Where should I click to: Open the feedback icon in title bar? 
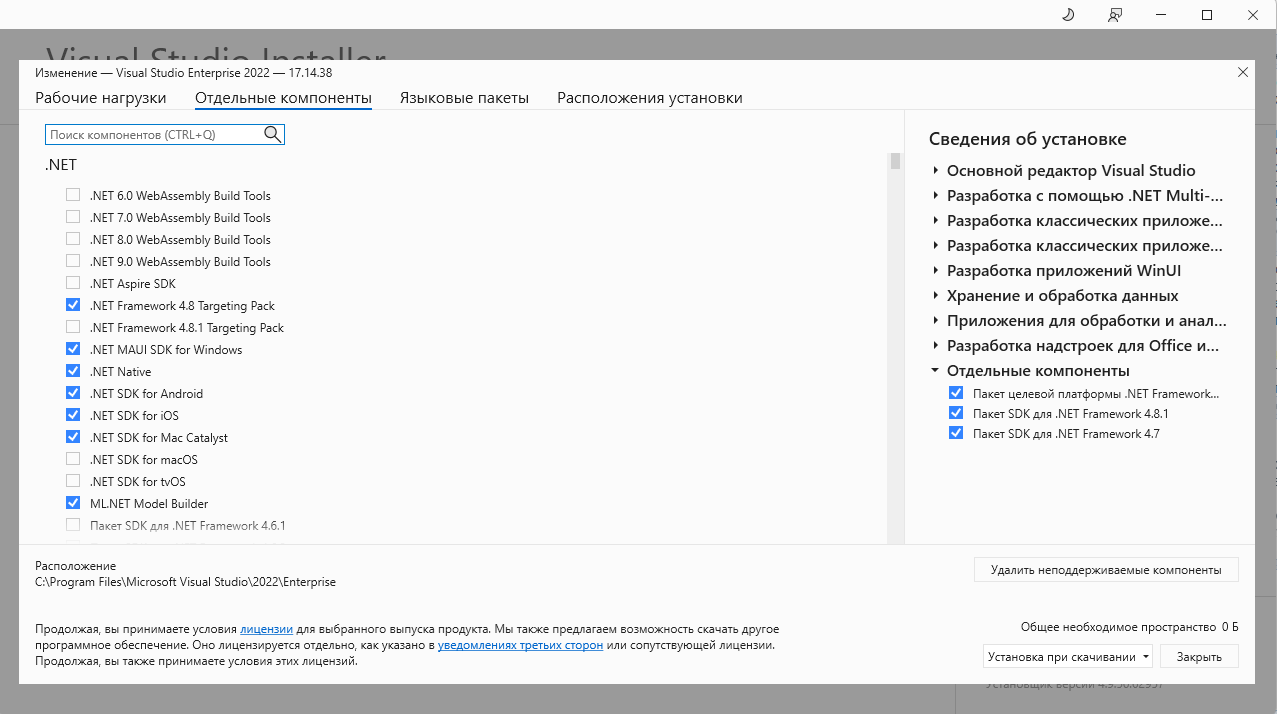pos(1115,15)
